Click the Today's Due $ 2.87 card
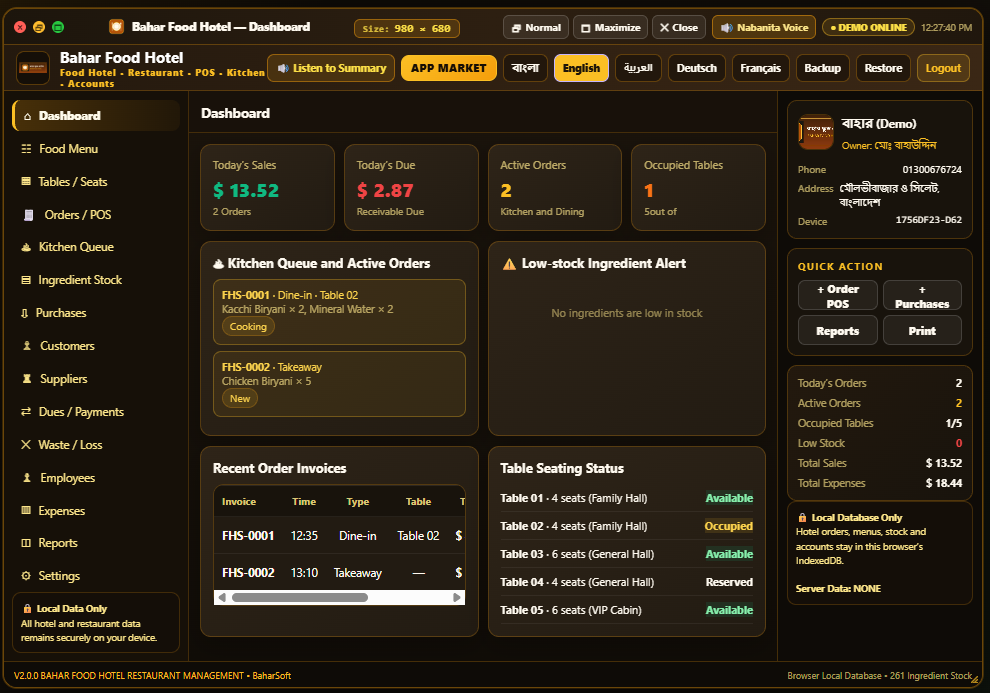Viewport: 990px width, 693px height. 411,187
